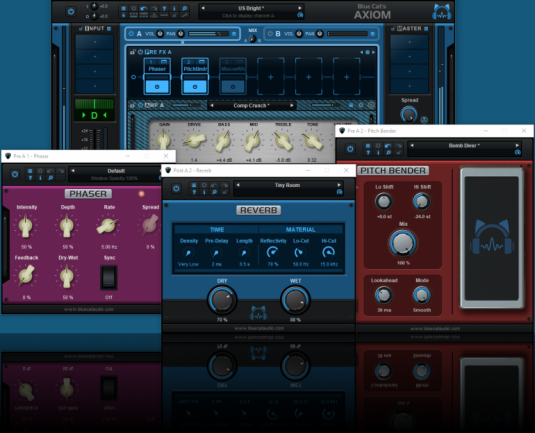
Task: Toggle the Phaser Sync switch
Action: coord(109,277)
